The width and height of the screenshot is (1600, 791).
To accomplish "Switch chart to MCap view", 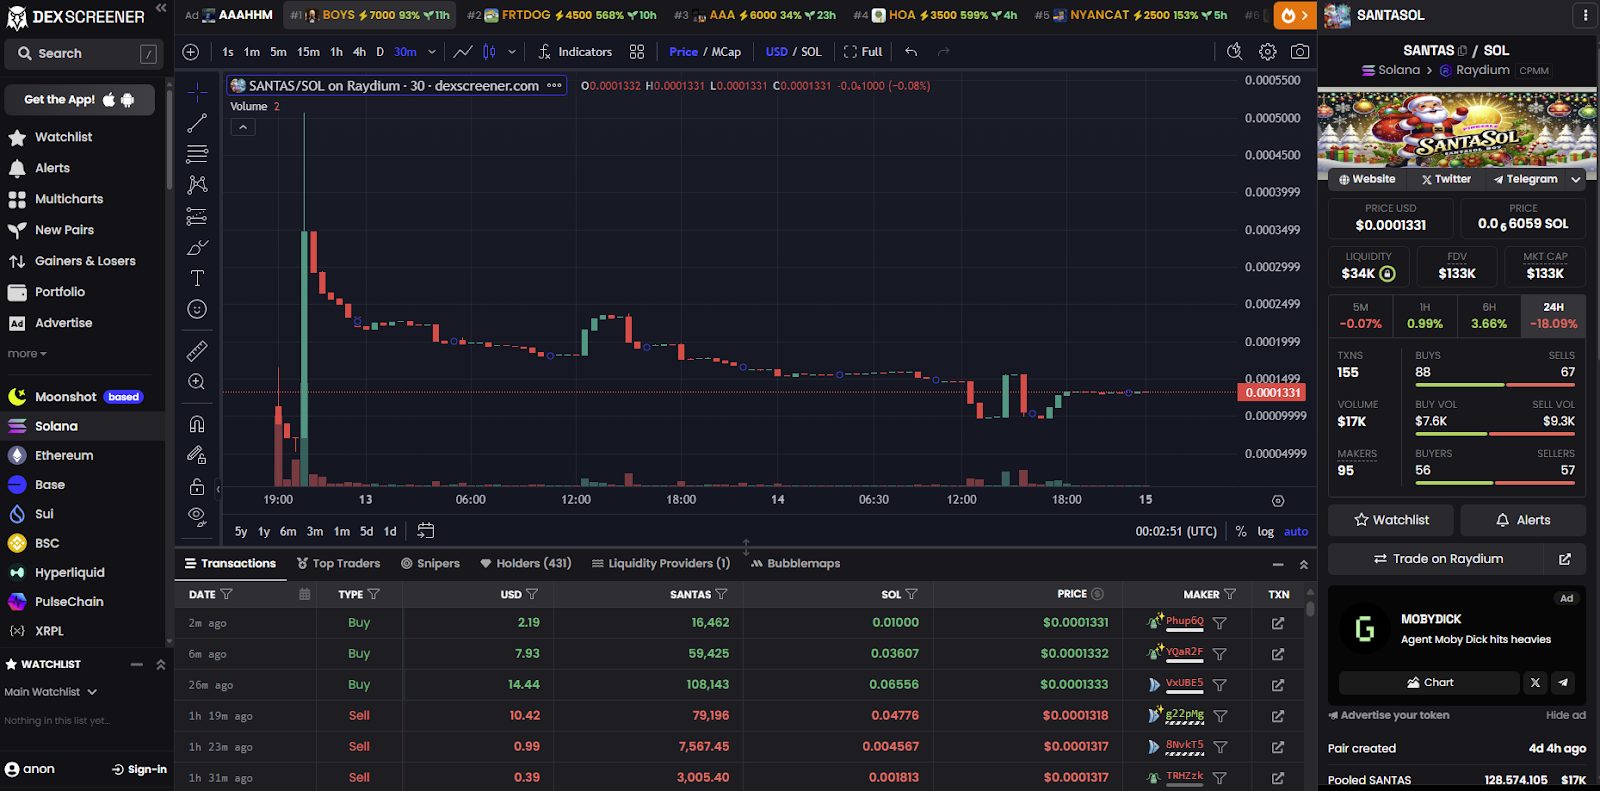I will click(726, 52).
